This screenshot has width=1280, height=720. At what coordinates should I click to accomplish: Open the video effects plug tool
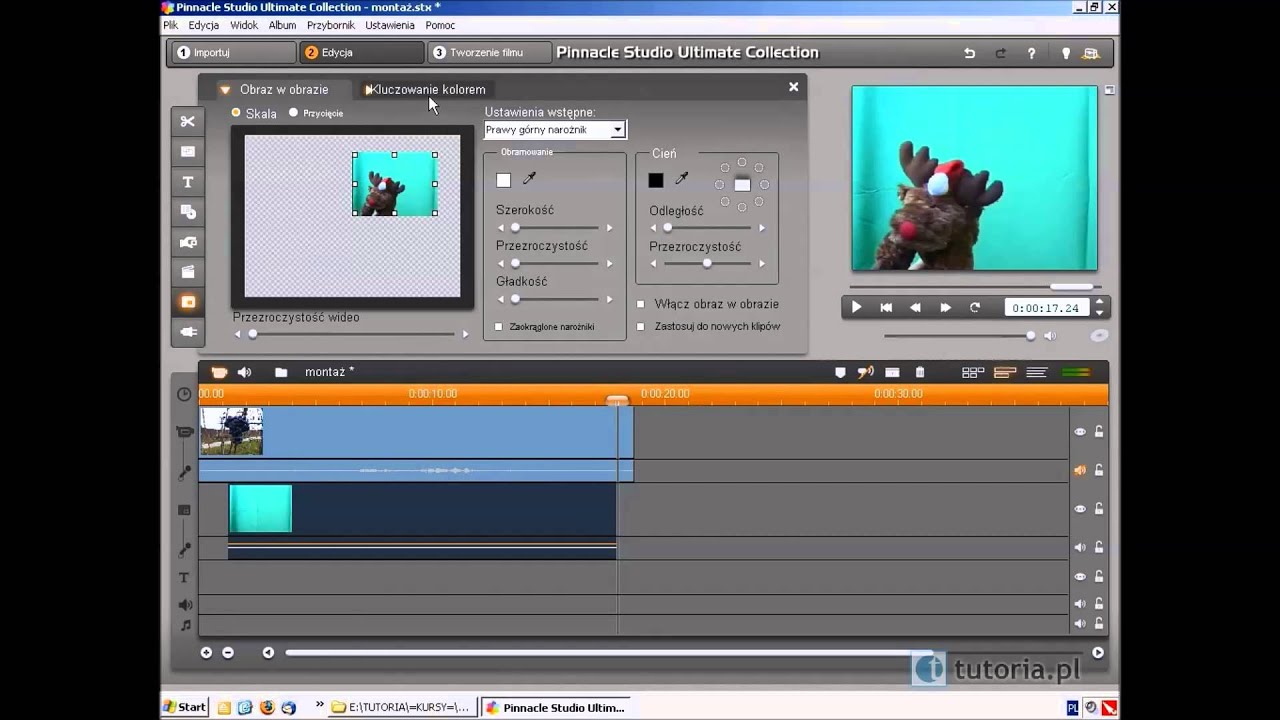pyautogui.click(x=187, y=332)
